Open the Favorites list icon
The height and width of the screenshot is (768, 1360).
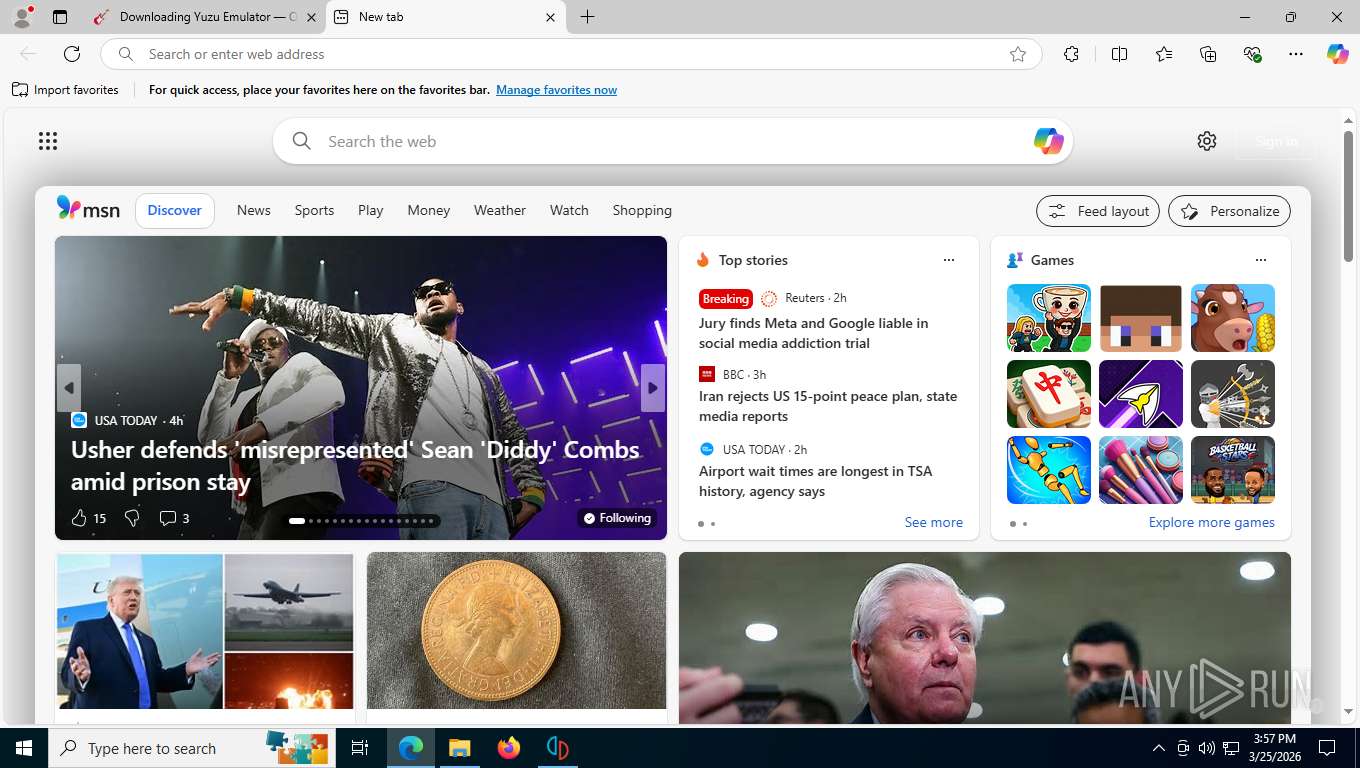(x=1164, y=54)
